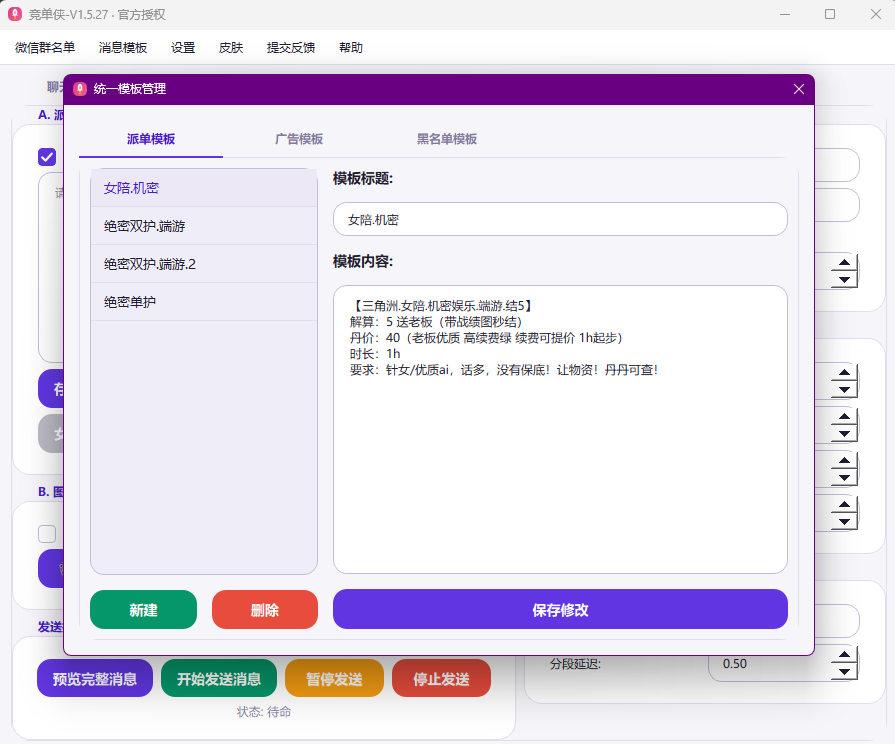This screenshot has width=895, height=744.
Task: Click inside the 模板内容 text area
Action: (x=560, y=429)
